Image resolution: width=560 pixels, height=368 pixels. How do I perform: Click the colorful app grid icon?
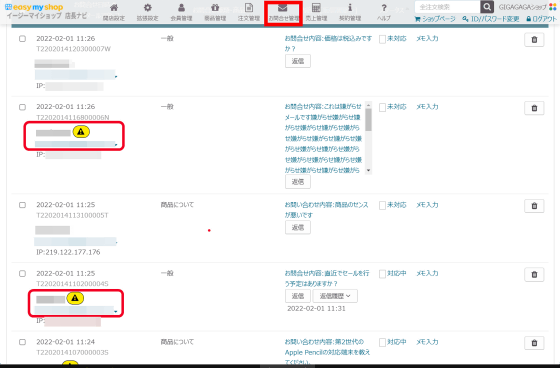(552, 7)
